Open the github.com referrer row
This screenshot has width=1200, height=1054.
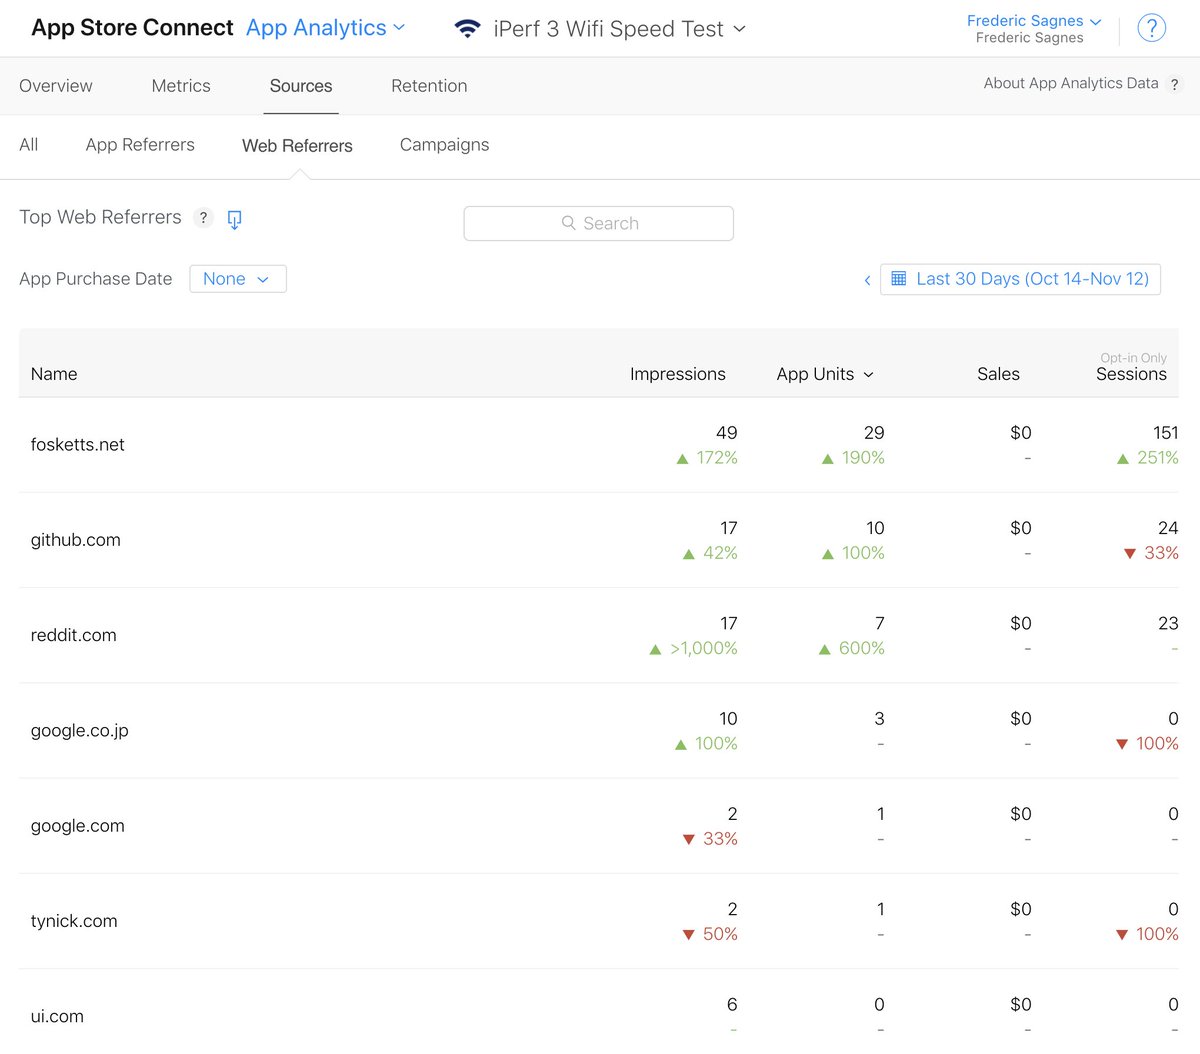(x=599, y=540)
